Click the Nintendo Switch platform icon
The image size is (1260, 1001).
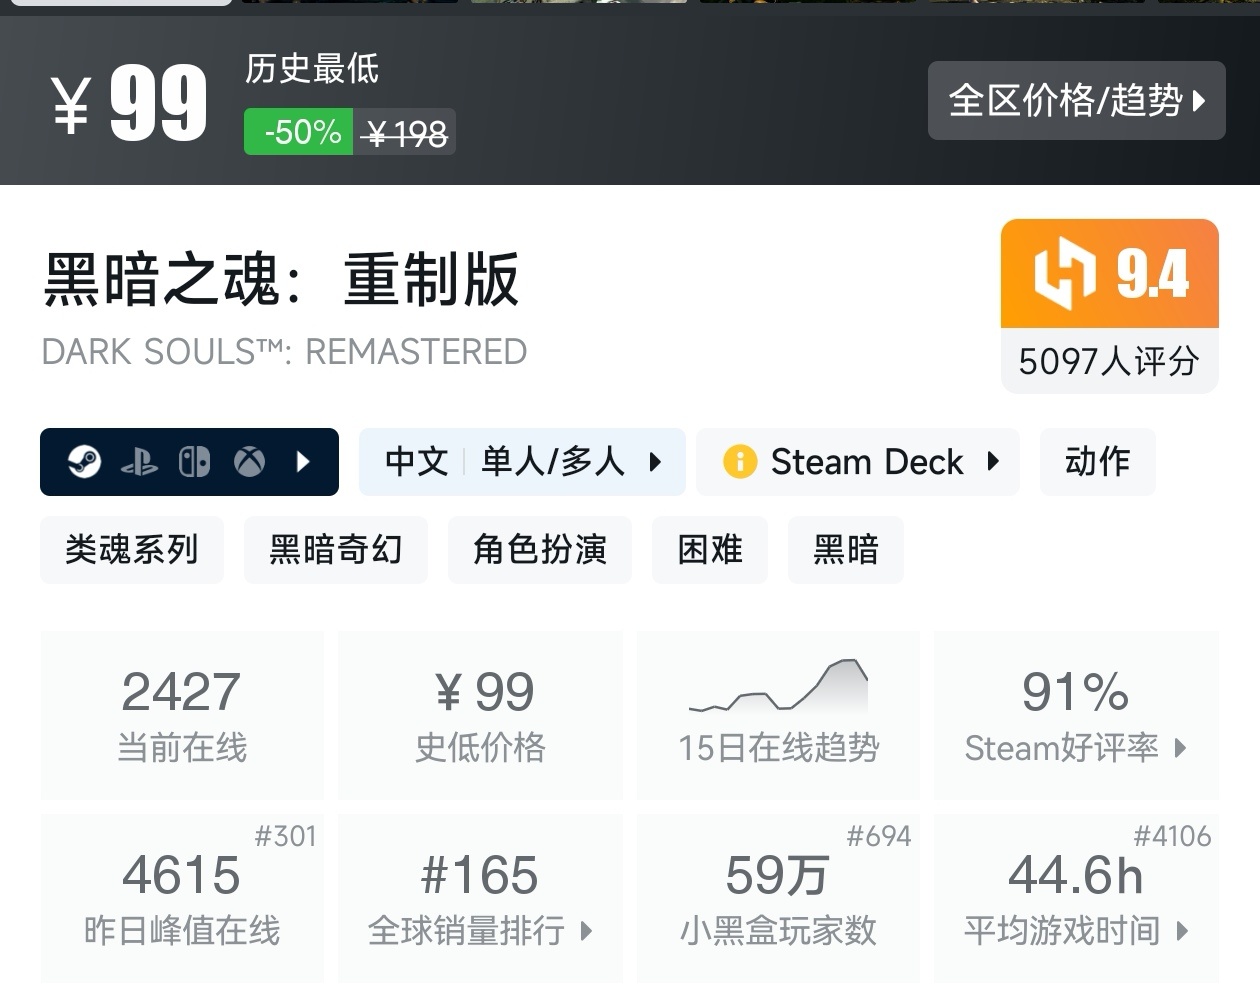(194, 462)
